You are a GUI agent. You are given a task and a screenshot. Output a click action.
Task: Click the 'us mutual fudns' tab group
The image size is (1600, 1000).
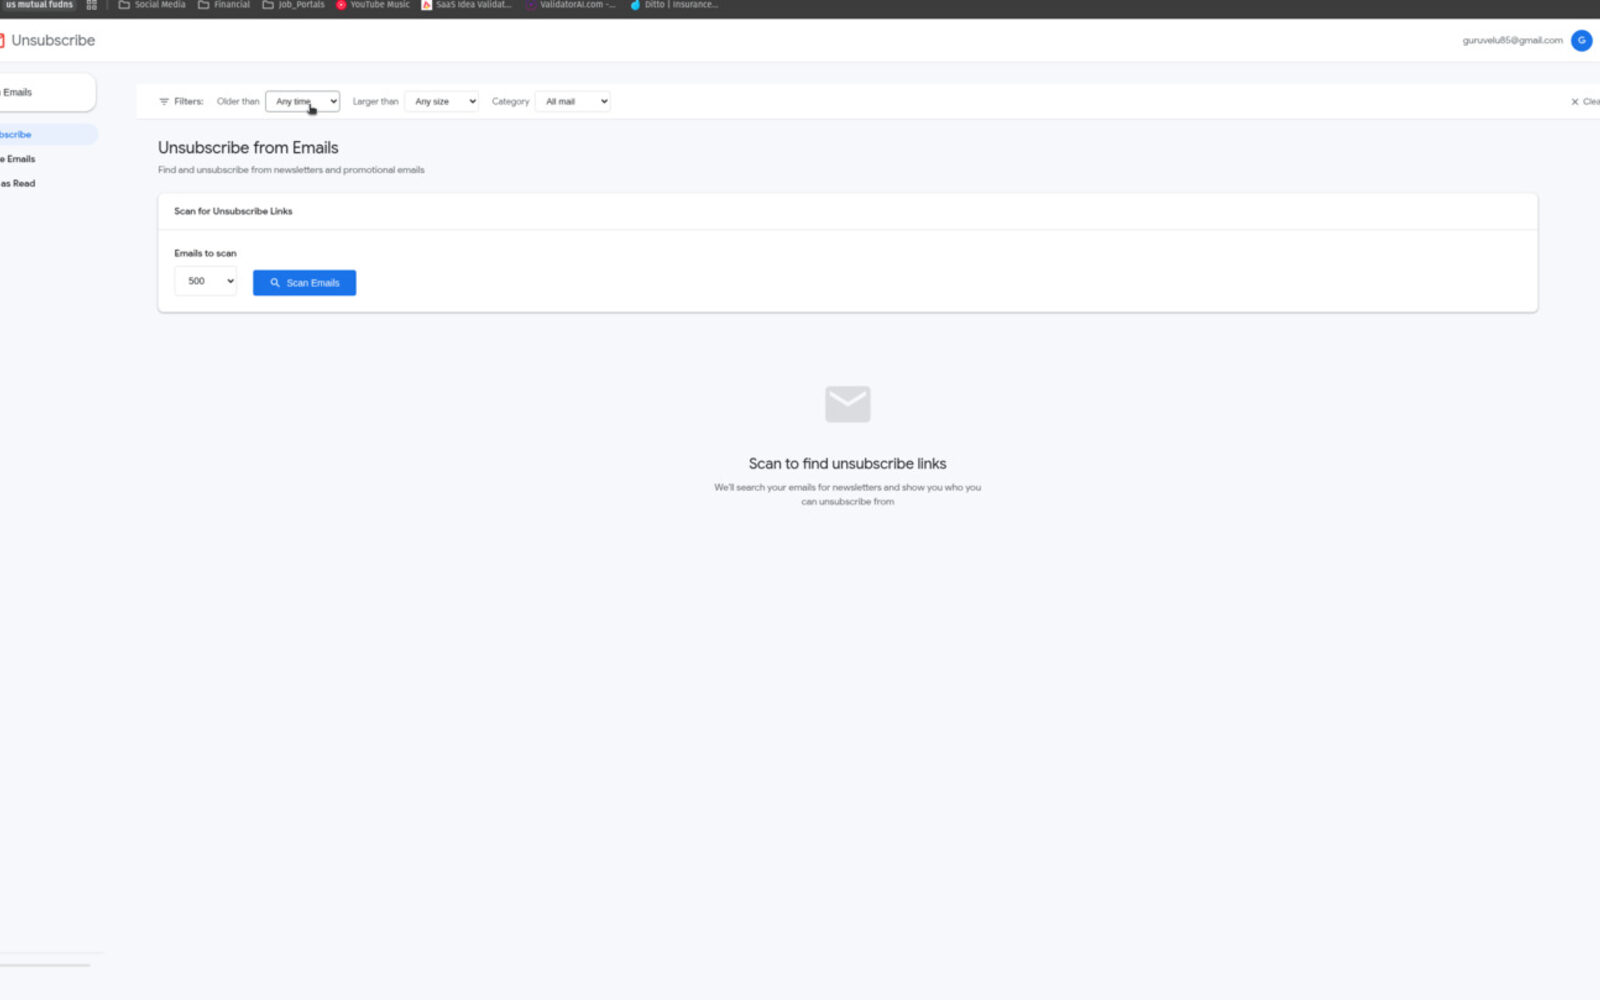(x=39, y=5)
